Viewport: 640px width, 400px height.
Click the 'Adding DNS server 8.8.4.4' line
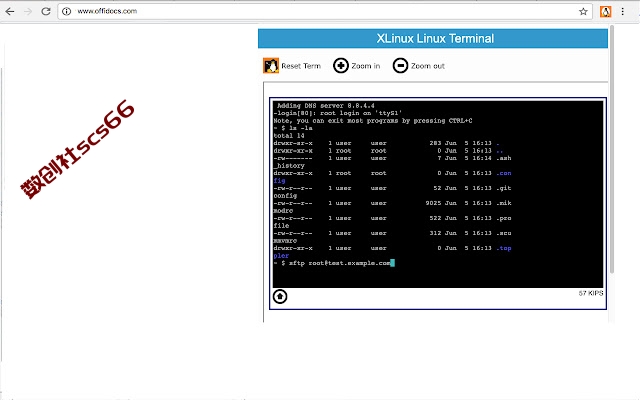tap(326, 106)
